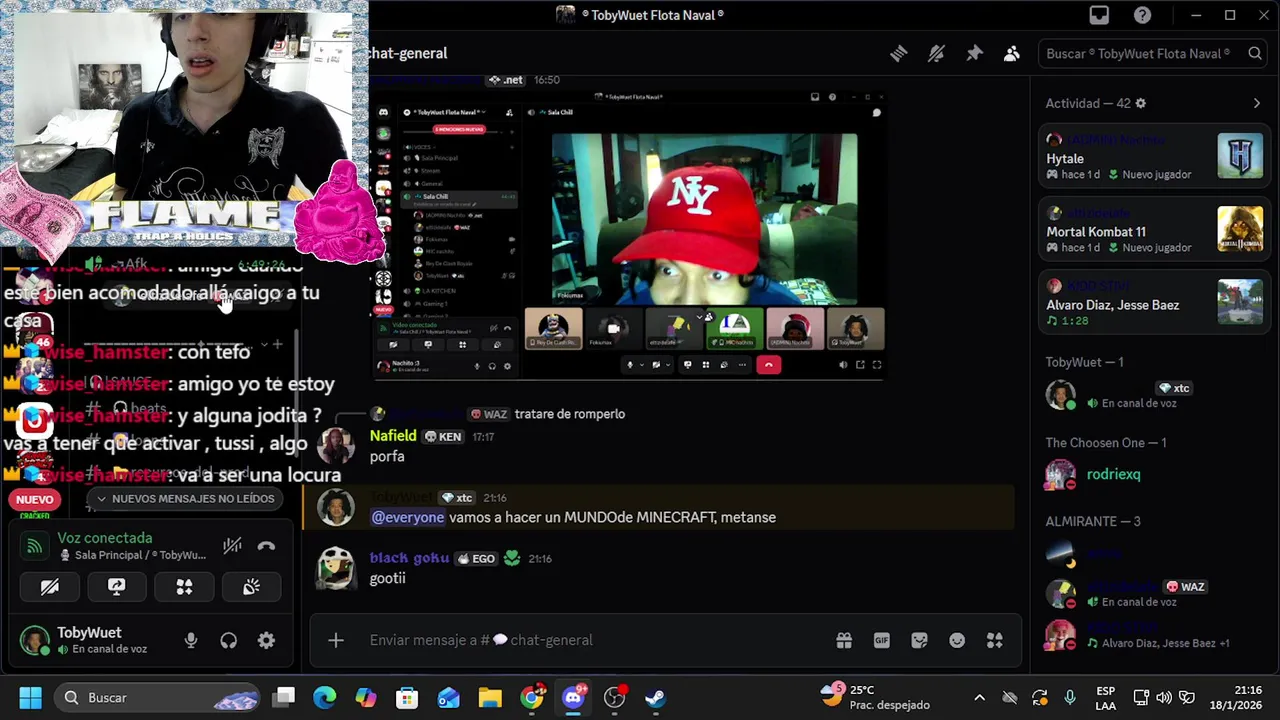Open the Alvaro Diaz, Jesse Baez activity card
The width and height of the screenshot is (1280, 720).
pos(1154,303)
